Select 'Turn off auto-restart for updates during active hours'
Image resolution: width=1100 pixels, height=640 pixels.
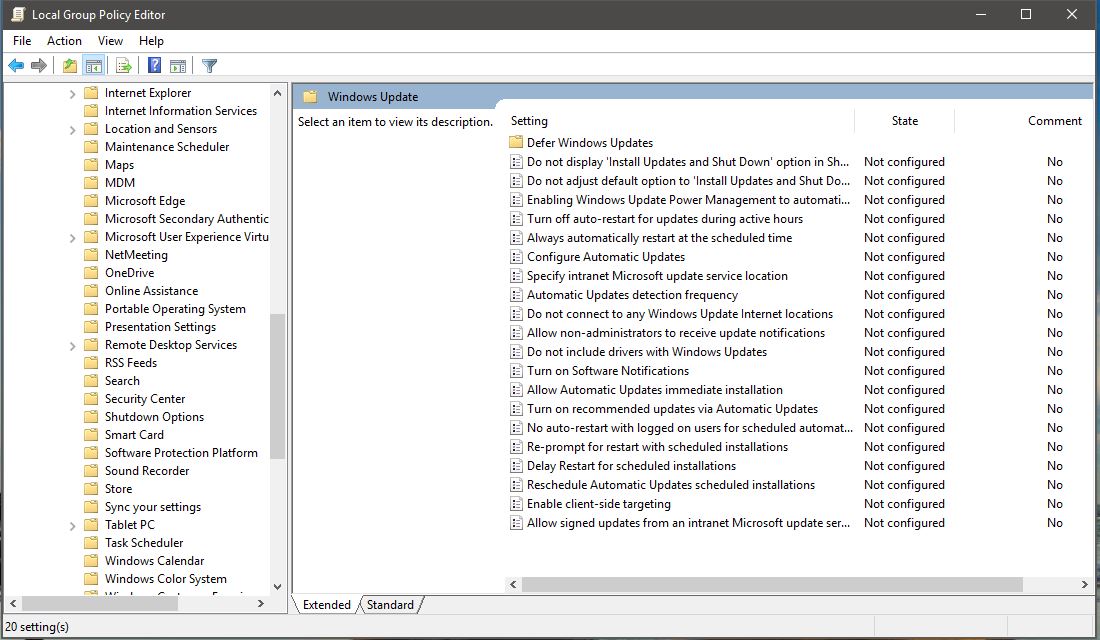click(x=665, y=219)
